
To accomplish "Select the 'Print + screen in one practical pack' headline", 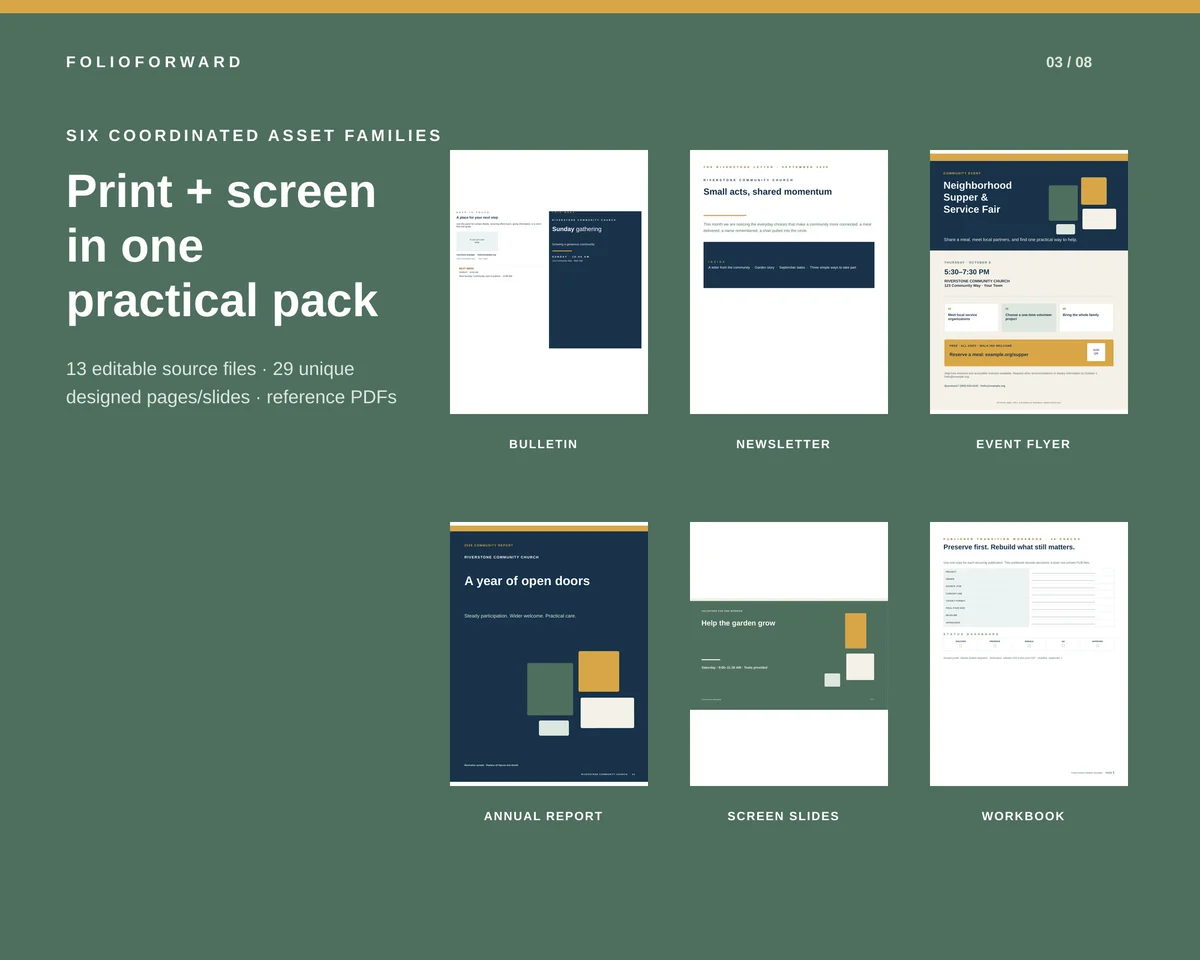I will [222, 245].
